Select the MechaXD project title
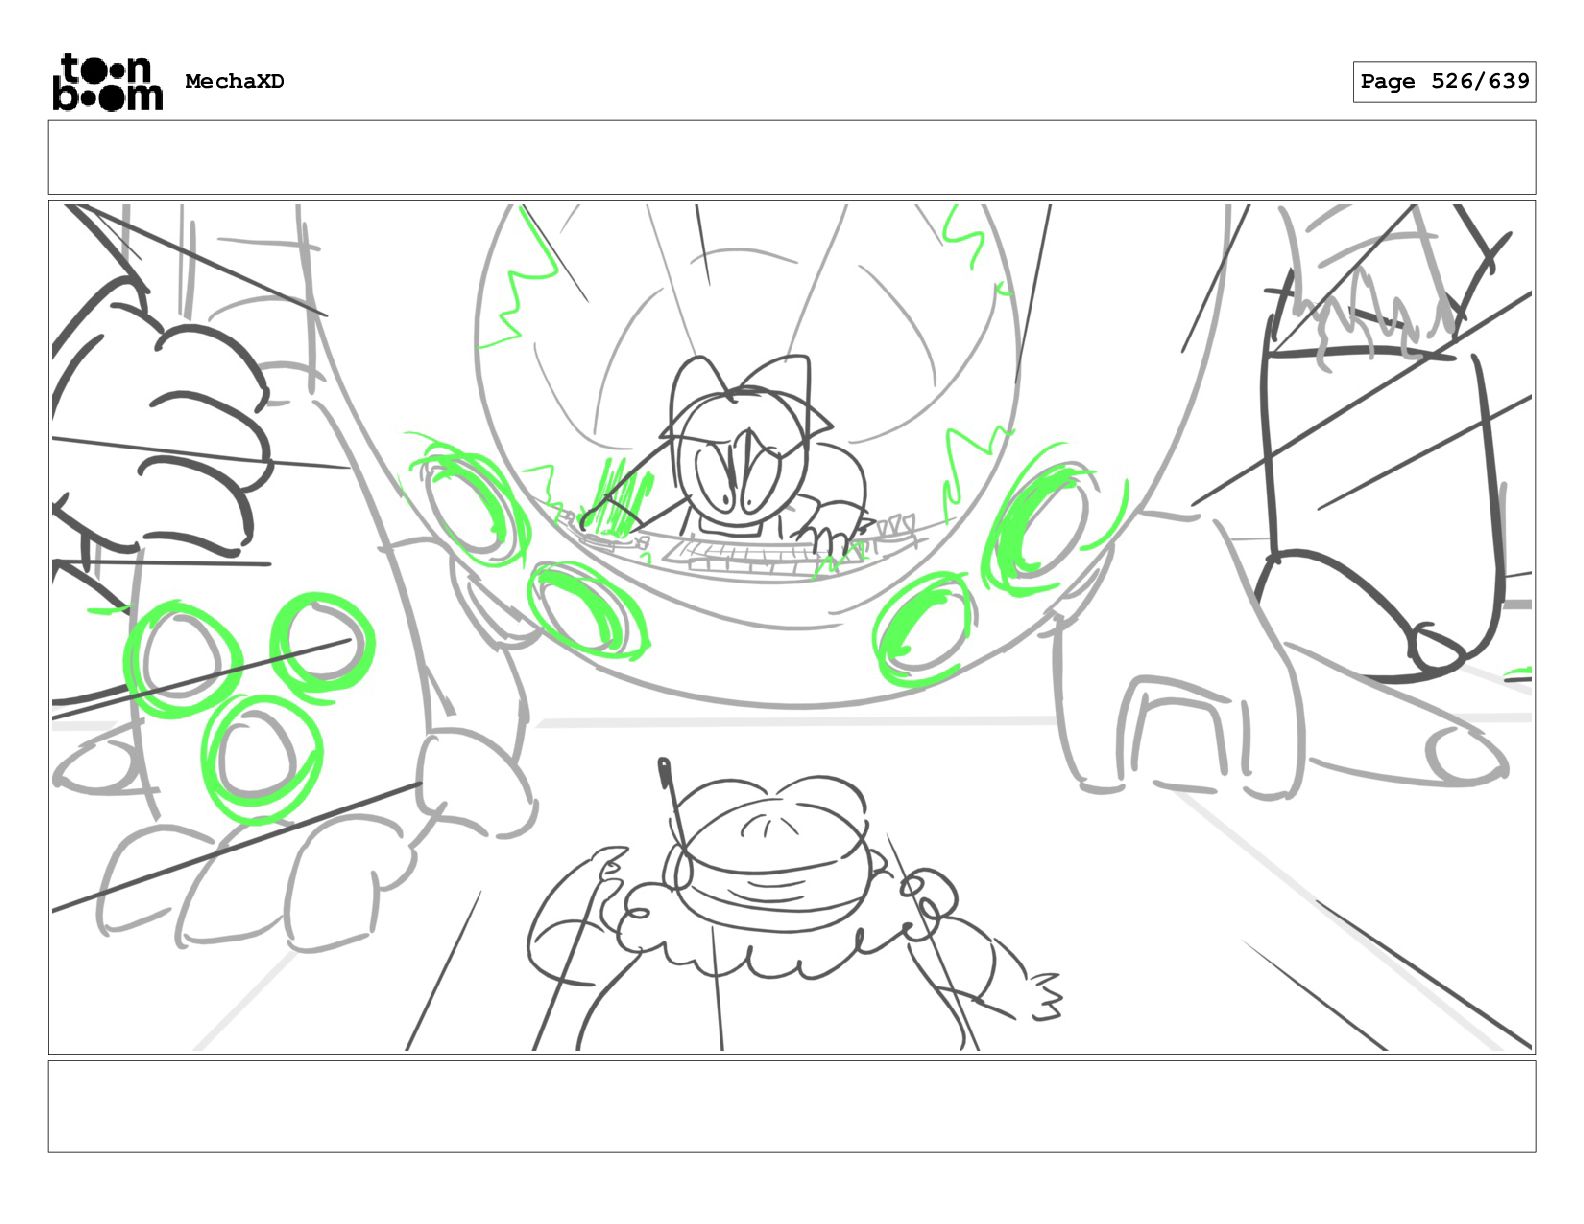Viewport: 1584px width, 1224px height. tap(235, 82)
